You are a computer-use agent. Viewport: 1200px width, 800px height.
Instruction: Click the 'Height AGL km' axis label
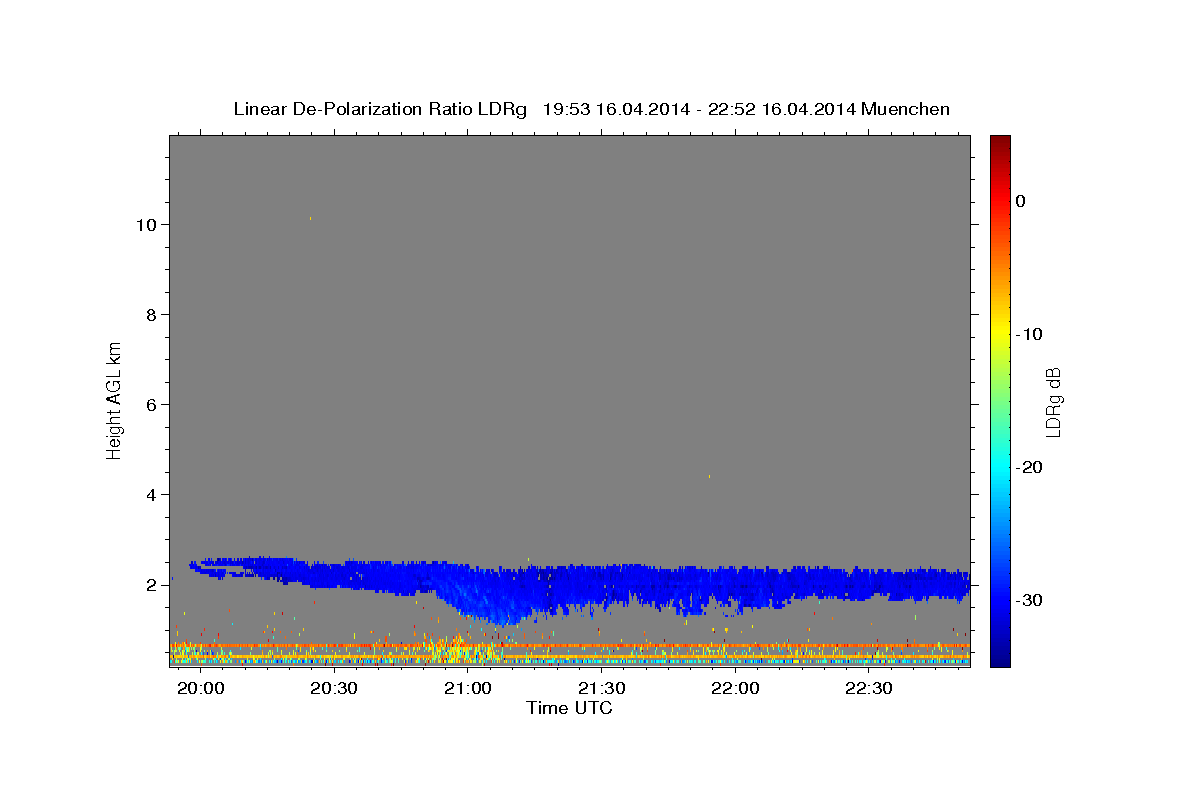(x=114, y=399)
